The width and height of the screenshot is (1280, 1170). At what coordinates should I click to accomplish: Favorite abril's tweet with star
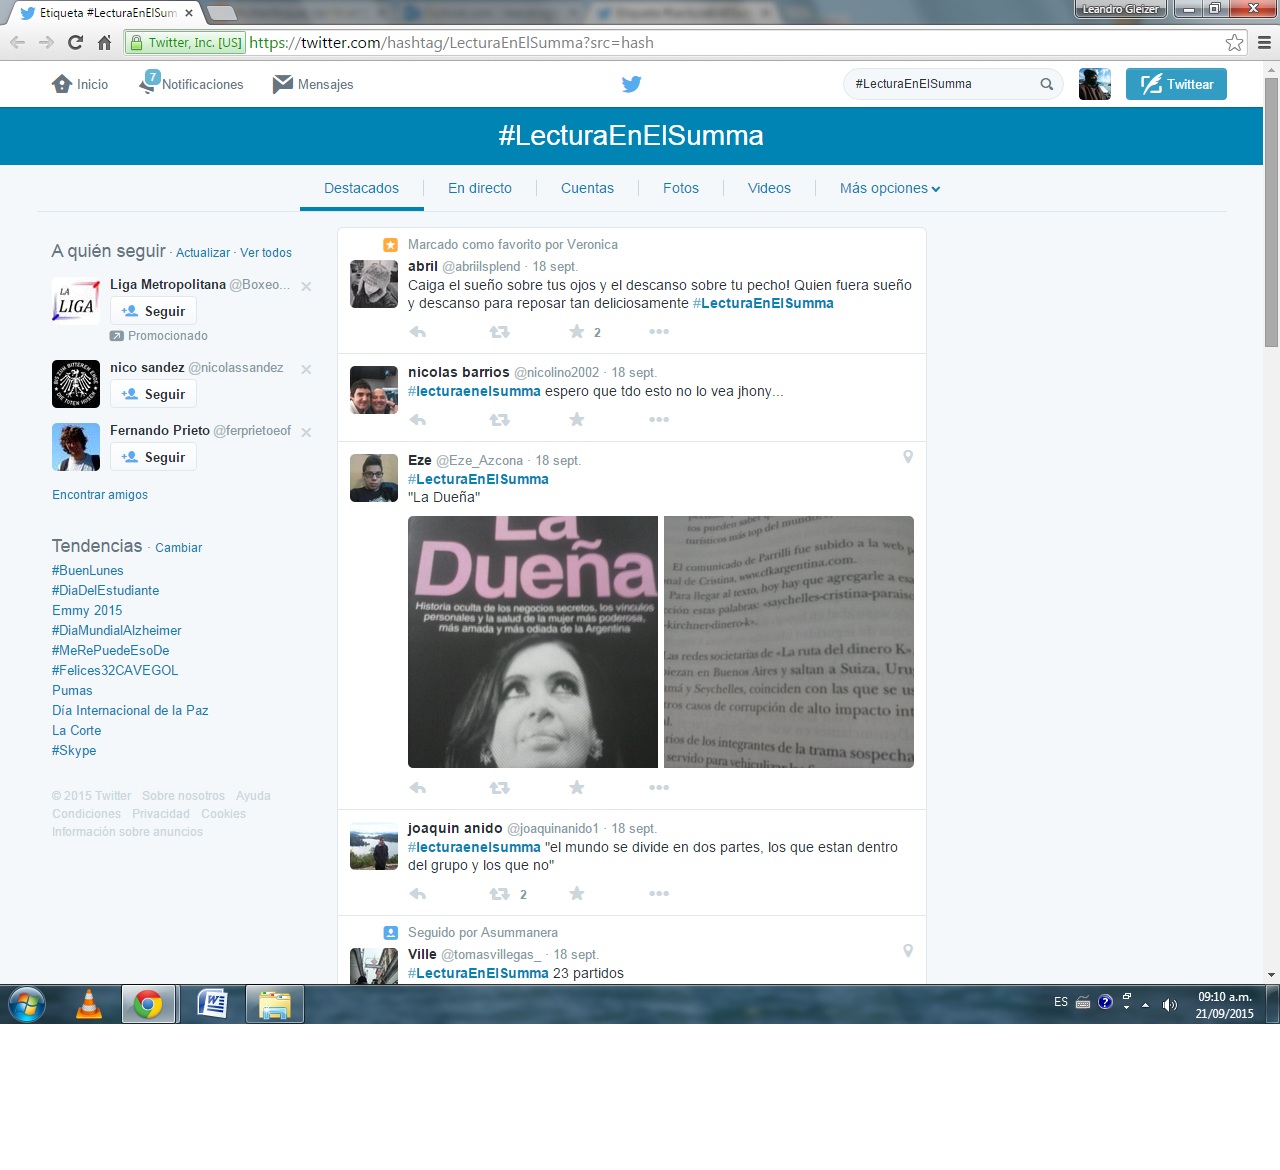pos(577,332)
